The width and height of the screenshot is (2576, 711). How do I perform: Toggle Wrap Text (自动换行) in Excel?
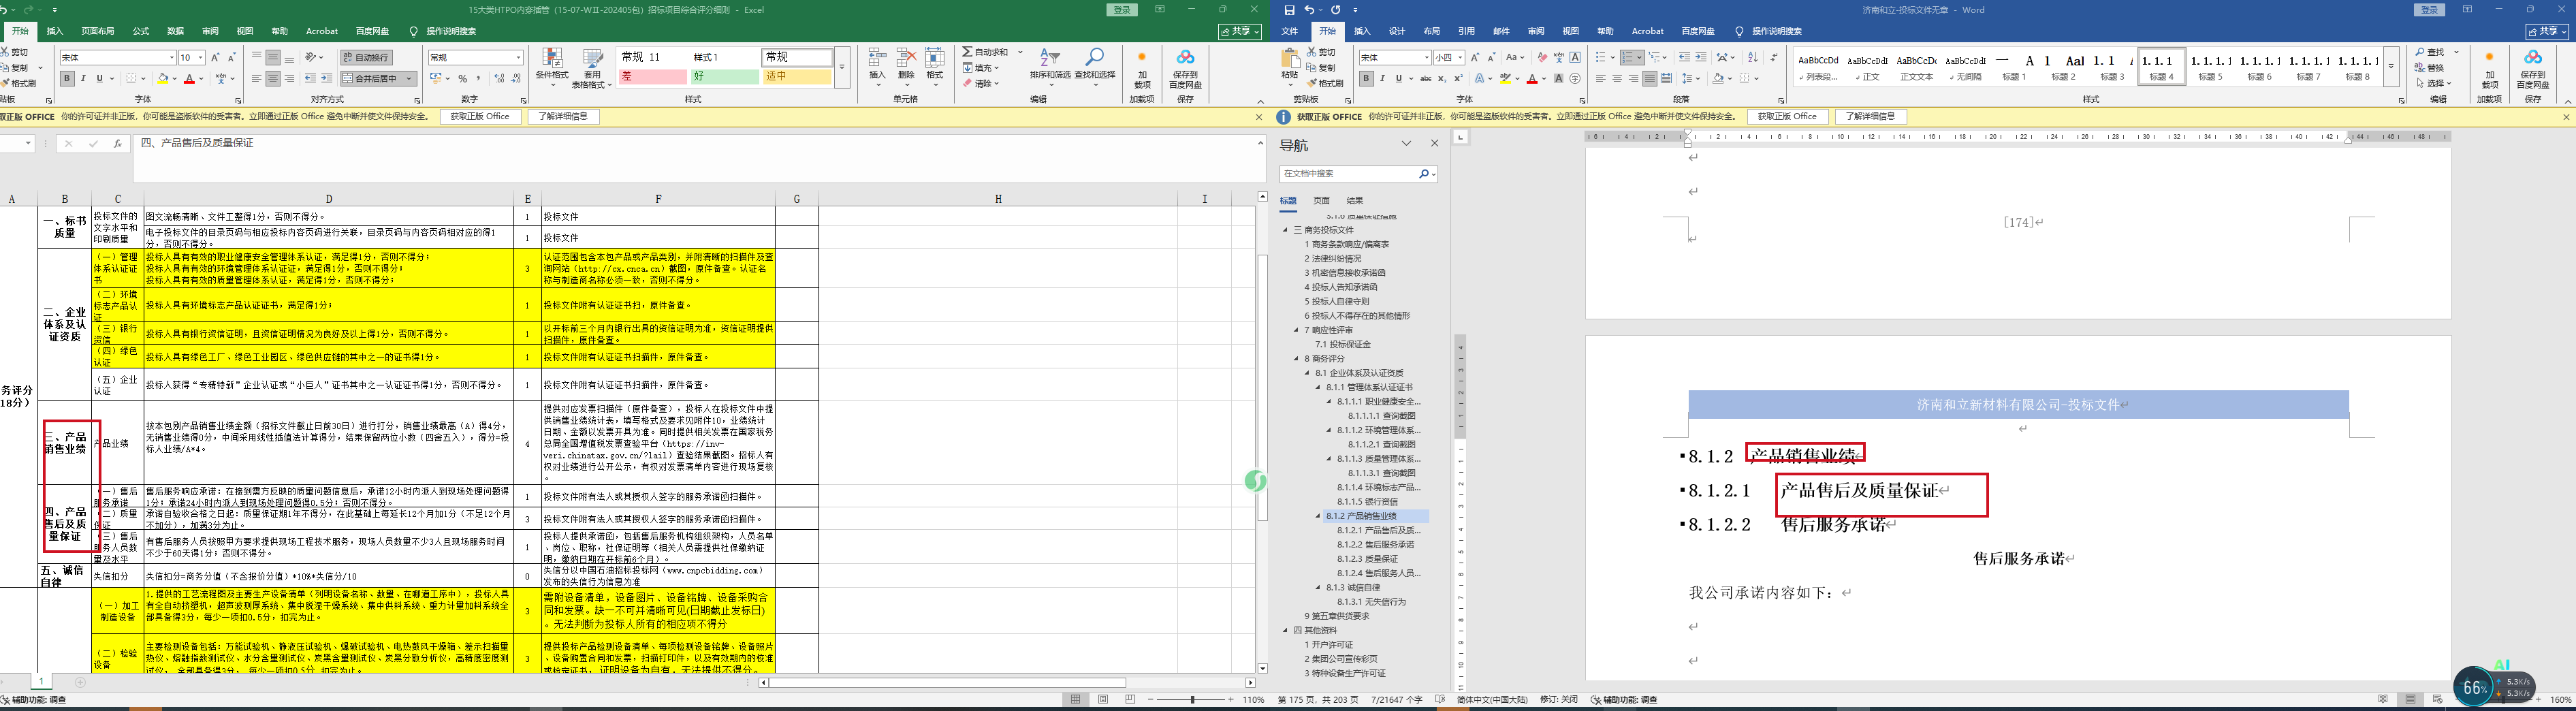click(366, 58)
